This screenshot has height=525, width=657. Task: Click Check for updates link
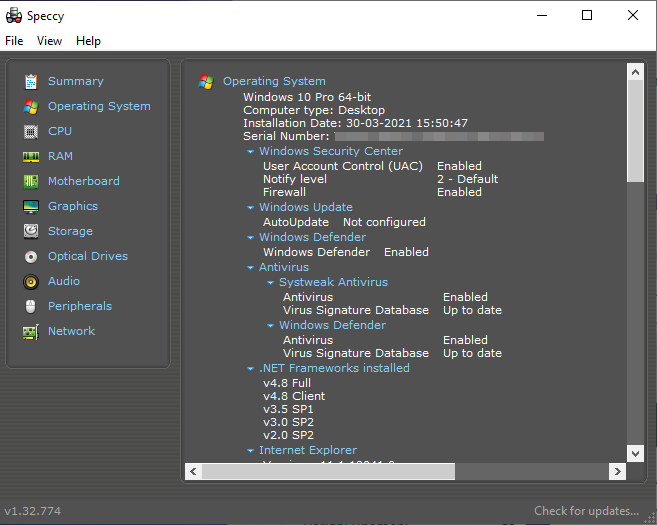tap(586, 511)
